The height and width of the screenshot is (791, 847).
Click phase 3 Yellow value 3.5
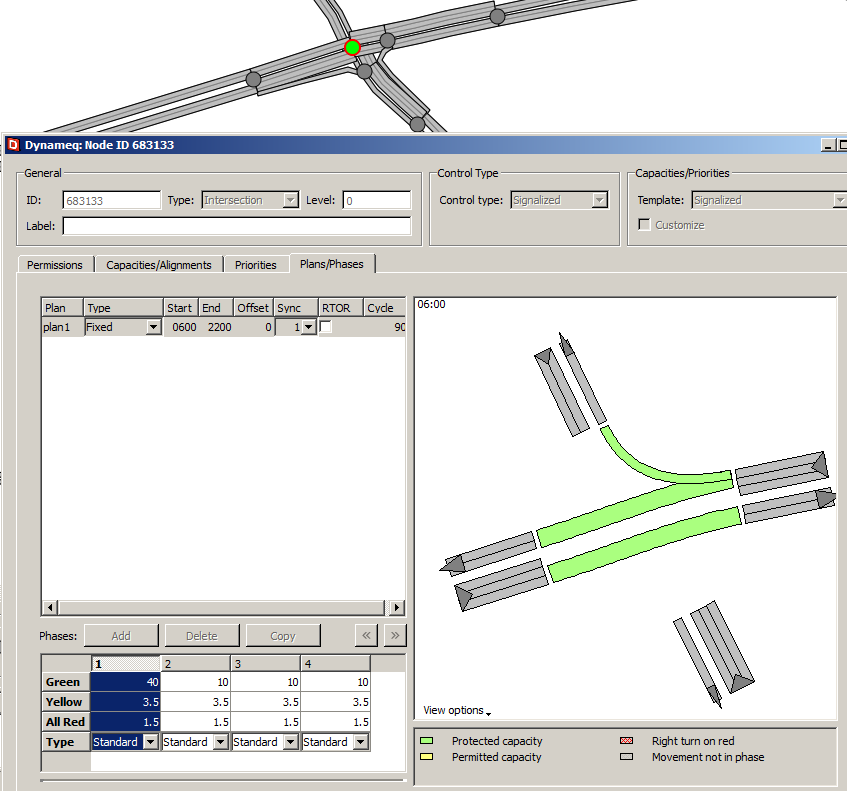click(266, 702)
